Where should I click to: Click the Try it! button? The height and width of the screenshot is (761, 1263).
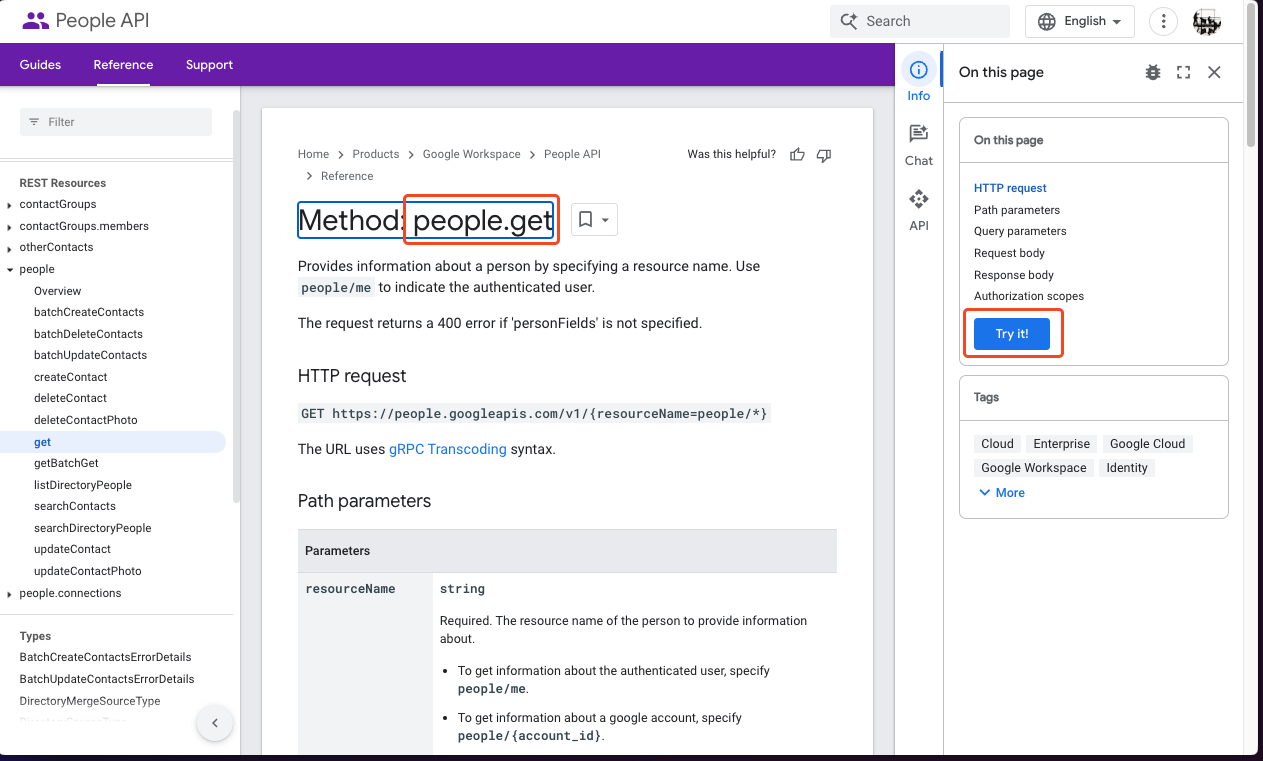(x=1013, y=333)
